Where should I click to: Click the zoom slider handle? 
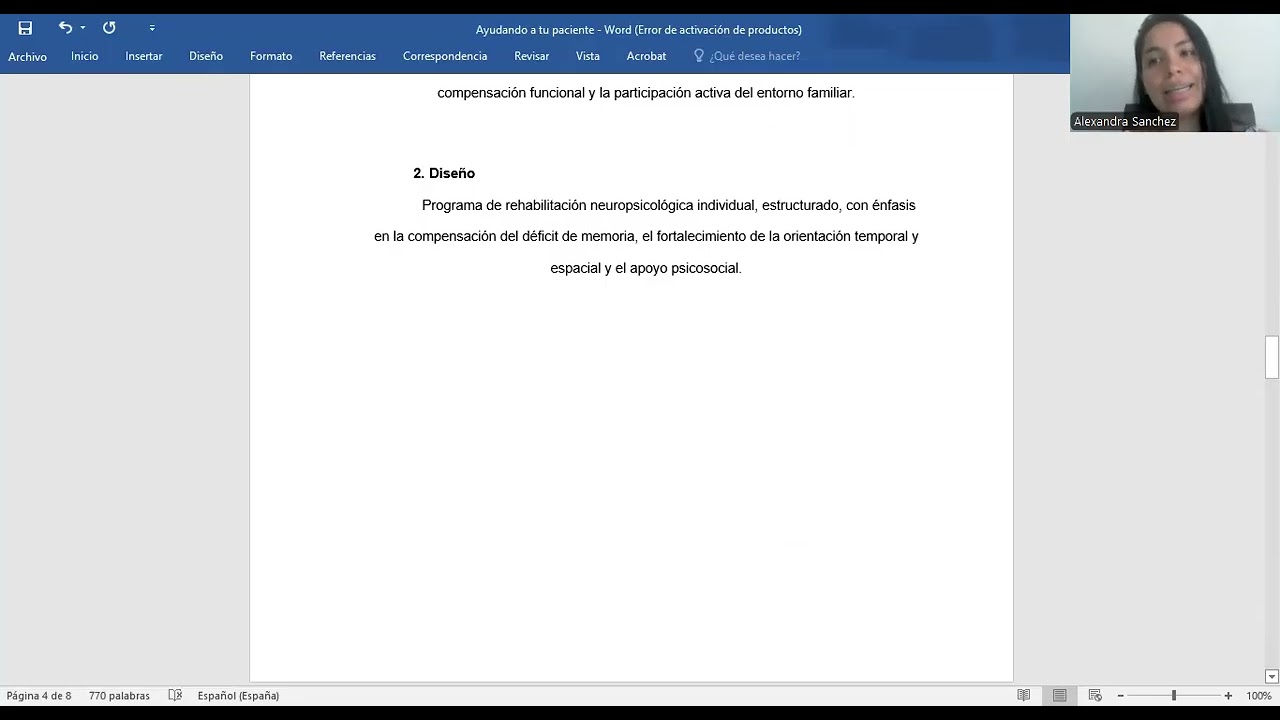pyautogui.click(x=1174, y=696)
